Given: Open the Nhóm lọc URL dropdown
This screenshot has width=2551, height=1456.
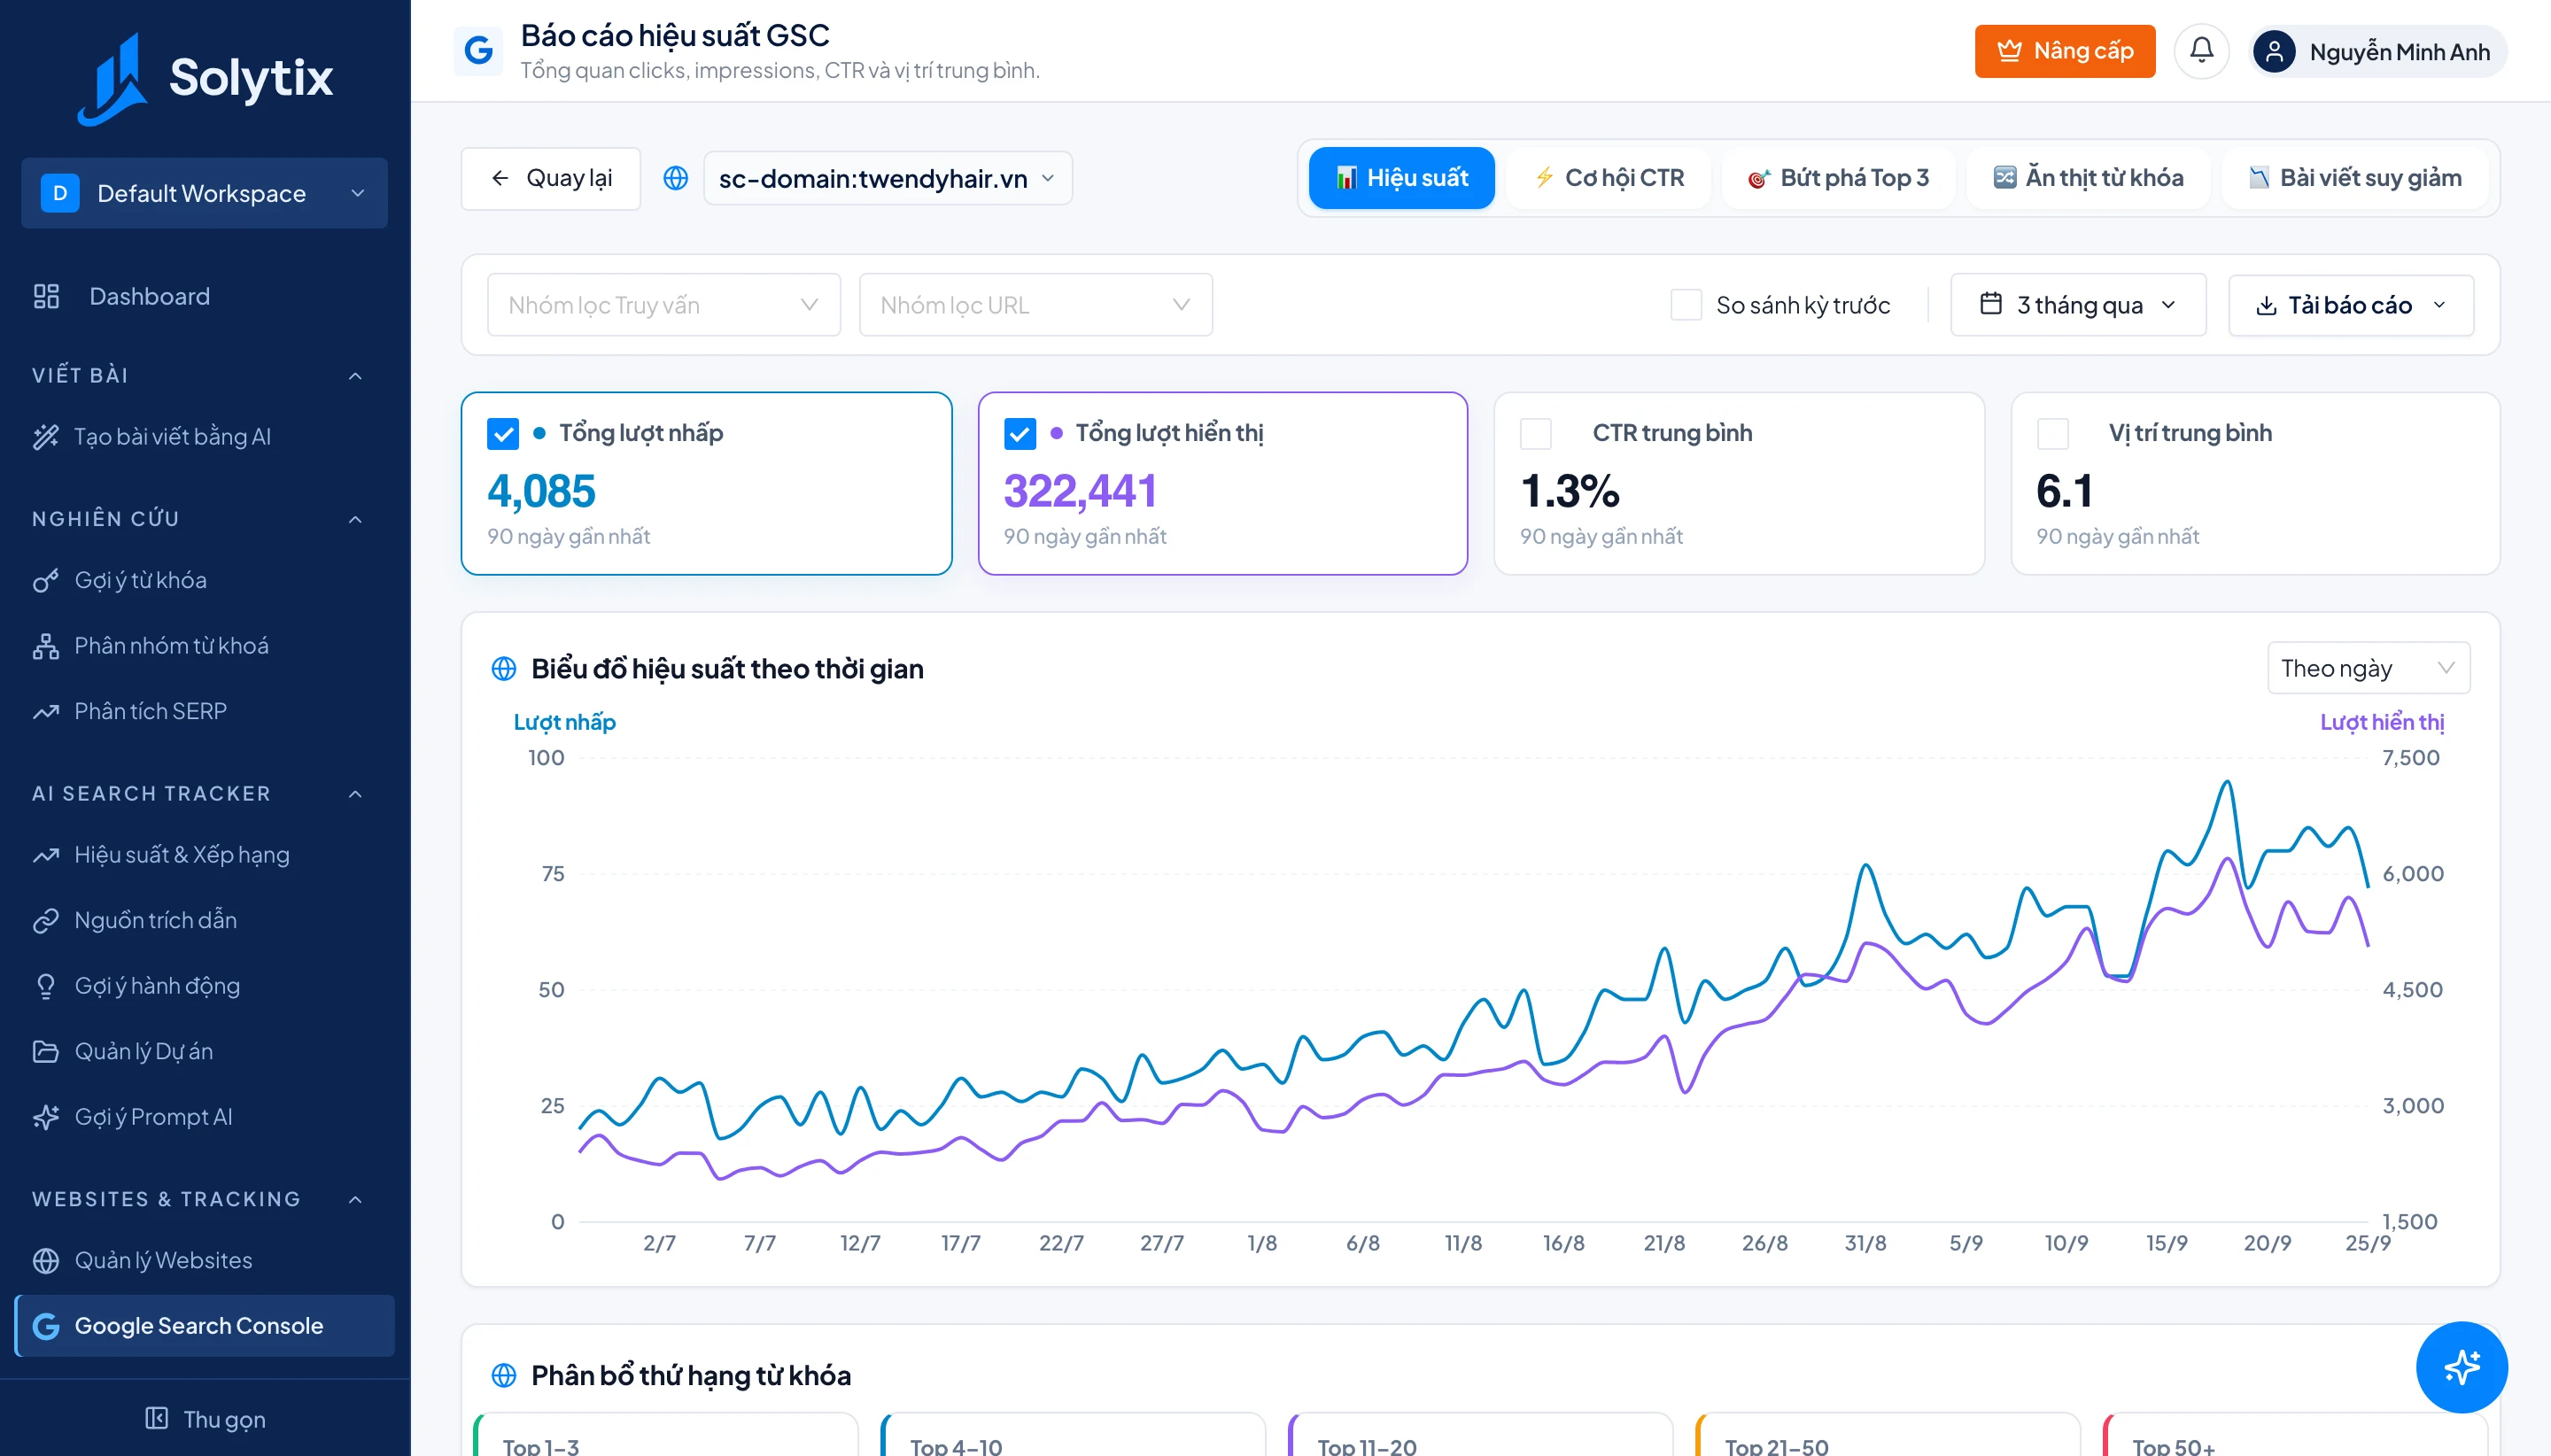Looking at the screenshot, I should tap(1035, 305).
